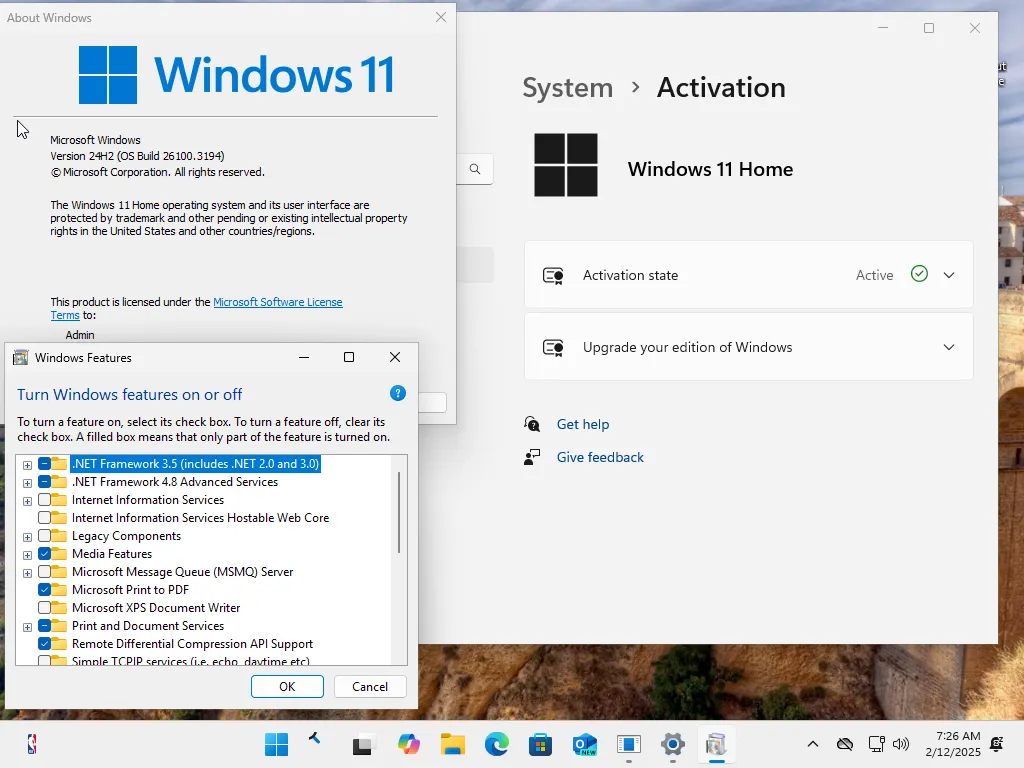Launch Copilot from the taskbar
The height and width of the screenshot is (768, 1024).
pyautogui.click(x=408, y=744)
